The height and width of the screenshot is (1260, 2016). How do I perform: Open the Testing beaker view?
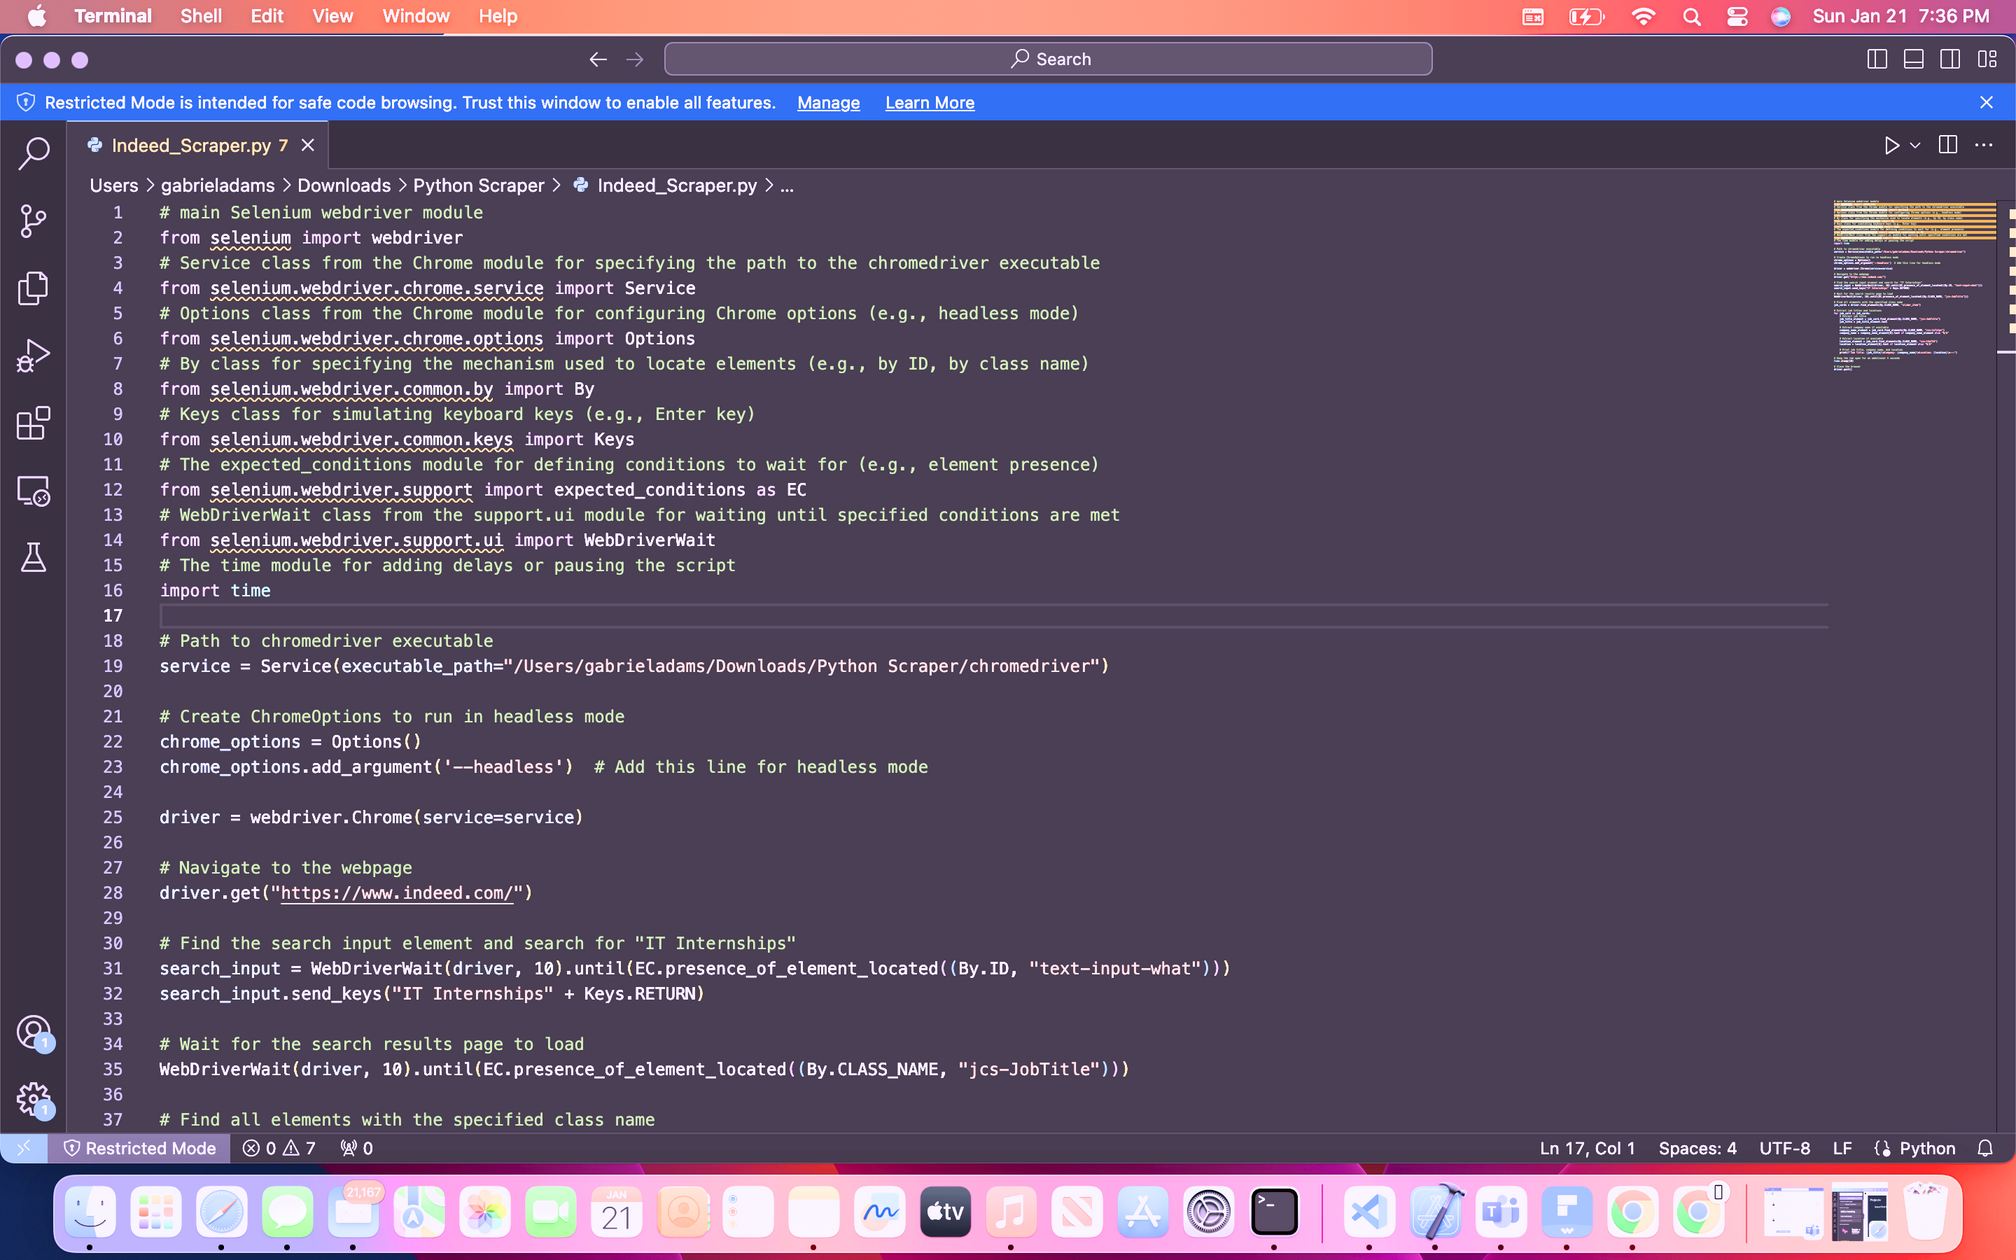[x=33, y=558]
